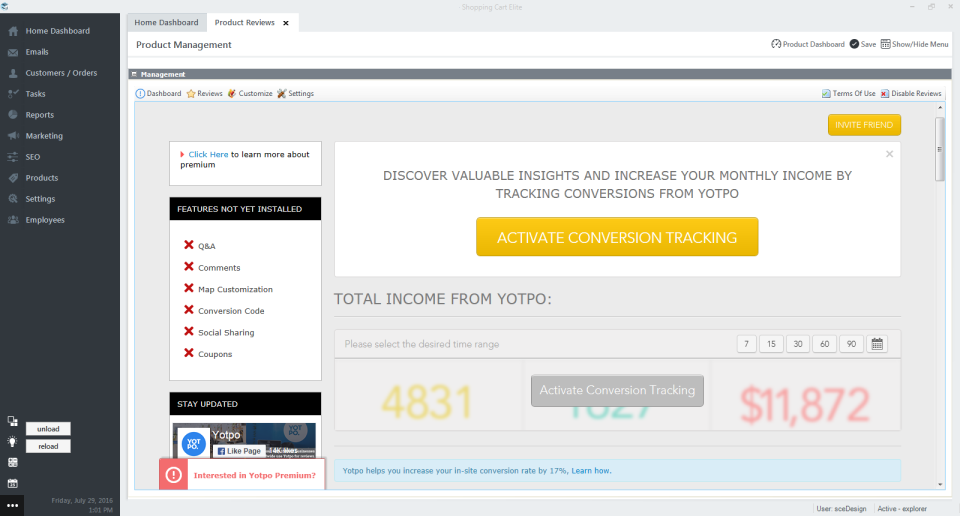Click the scrollbar up arrow

tap(940, 108)
